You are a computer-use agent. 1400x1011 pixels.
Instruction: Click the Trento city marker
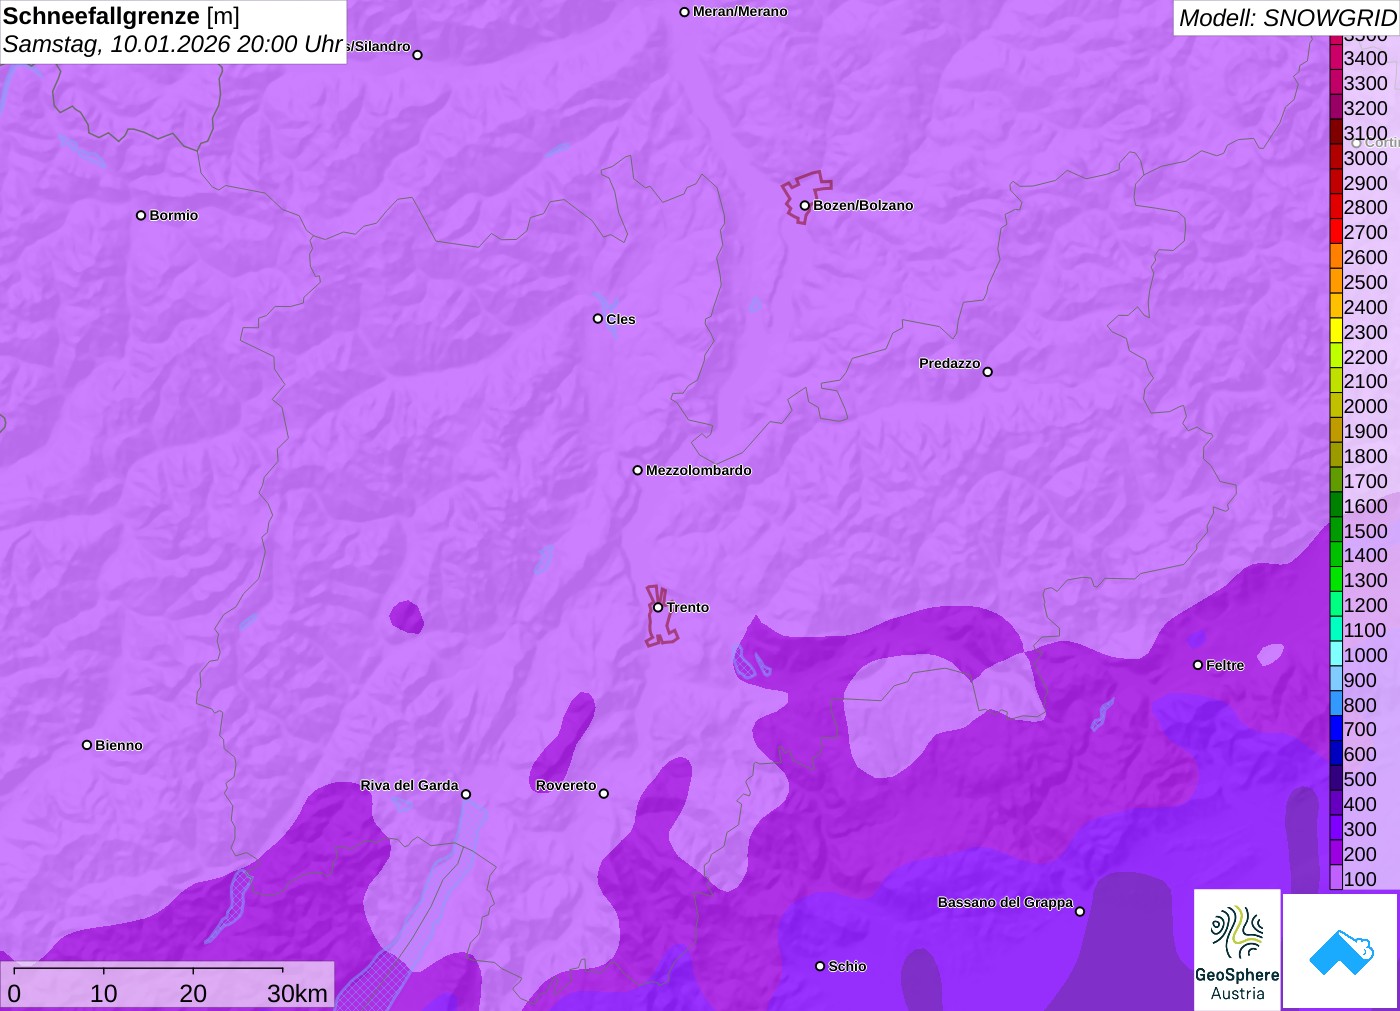click(658, 607)
